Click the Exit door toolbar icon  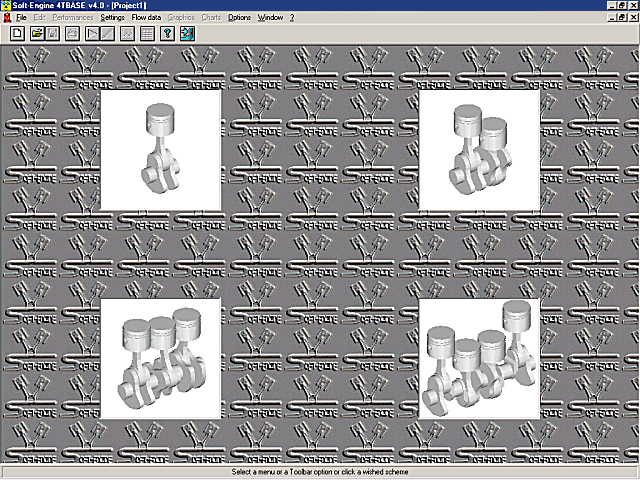tap(187, 33)
